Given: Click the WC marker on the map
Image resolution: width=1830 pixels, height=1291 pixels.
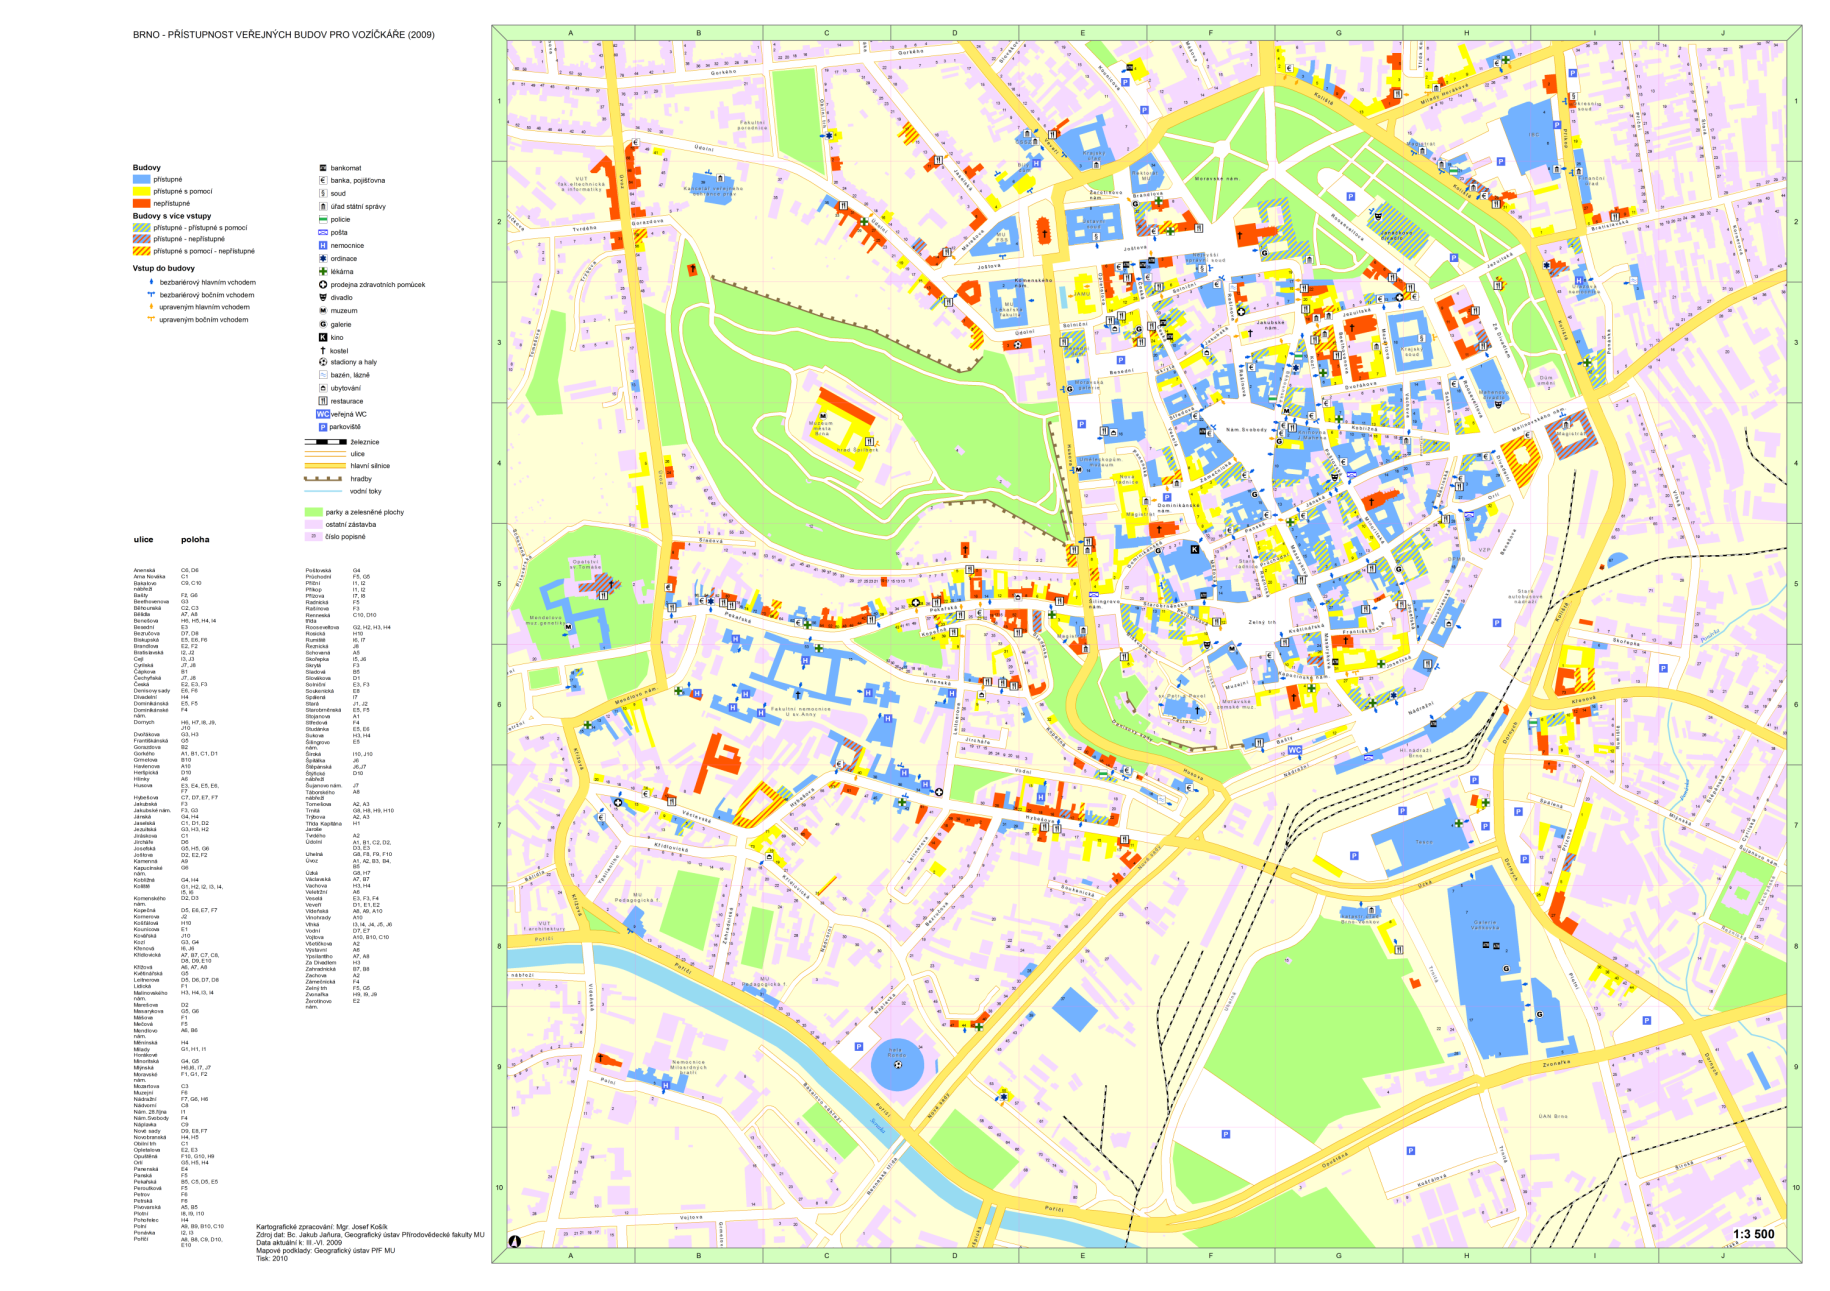Looking at the screenshot, I should [1295, 750].
